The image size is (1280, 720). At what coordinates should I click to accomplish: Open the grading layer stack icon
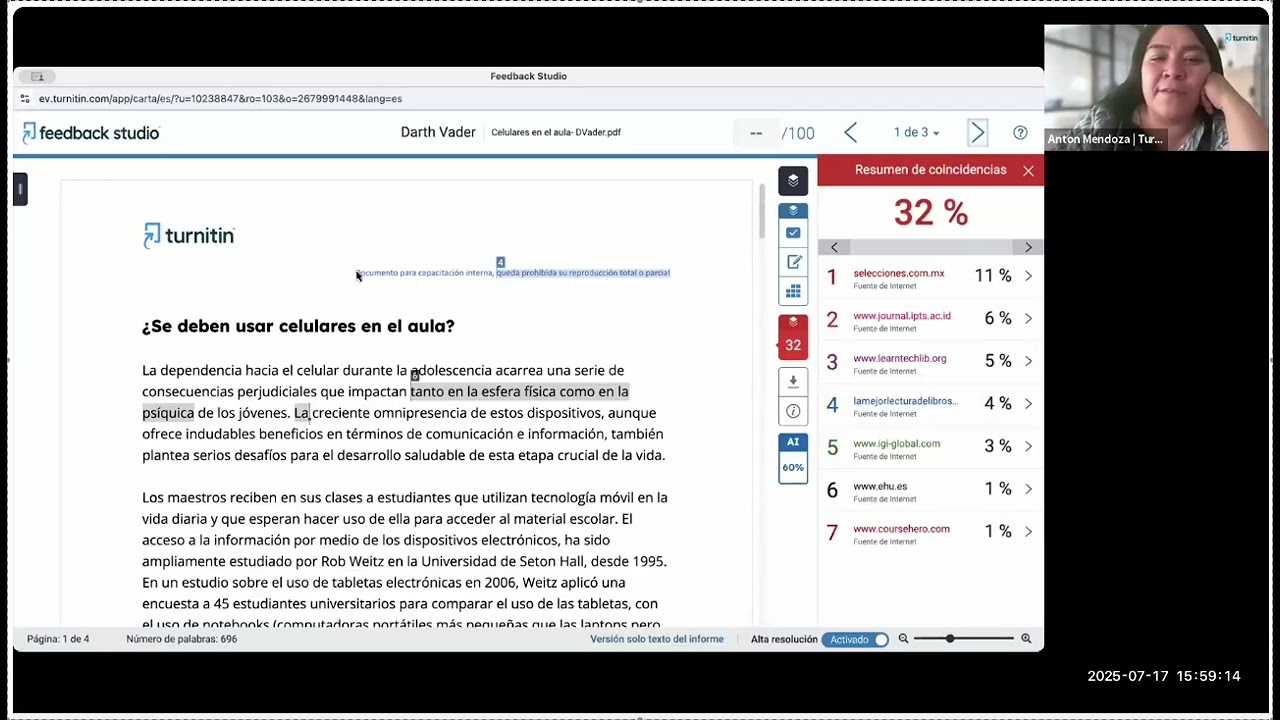tap(793, 211)
